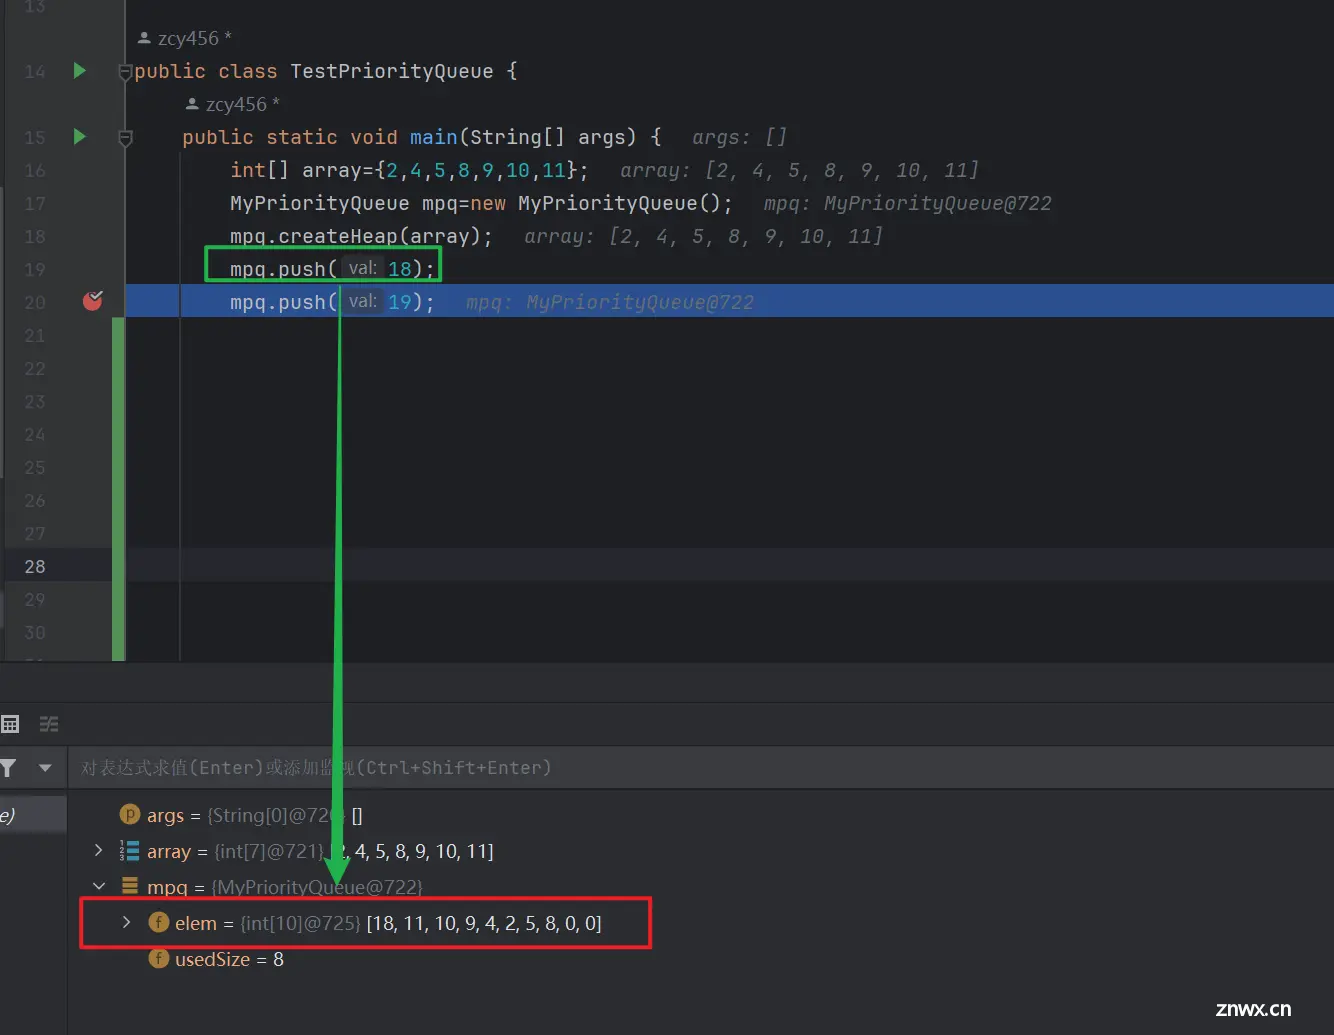Screen dimensions: 1334x1035
Task: Click the elem field icon
Action: point(158,923)
